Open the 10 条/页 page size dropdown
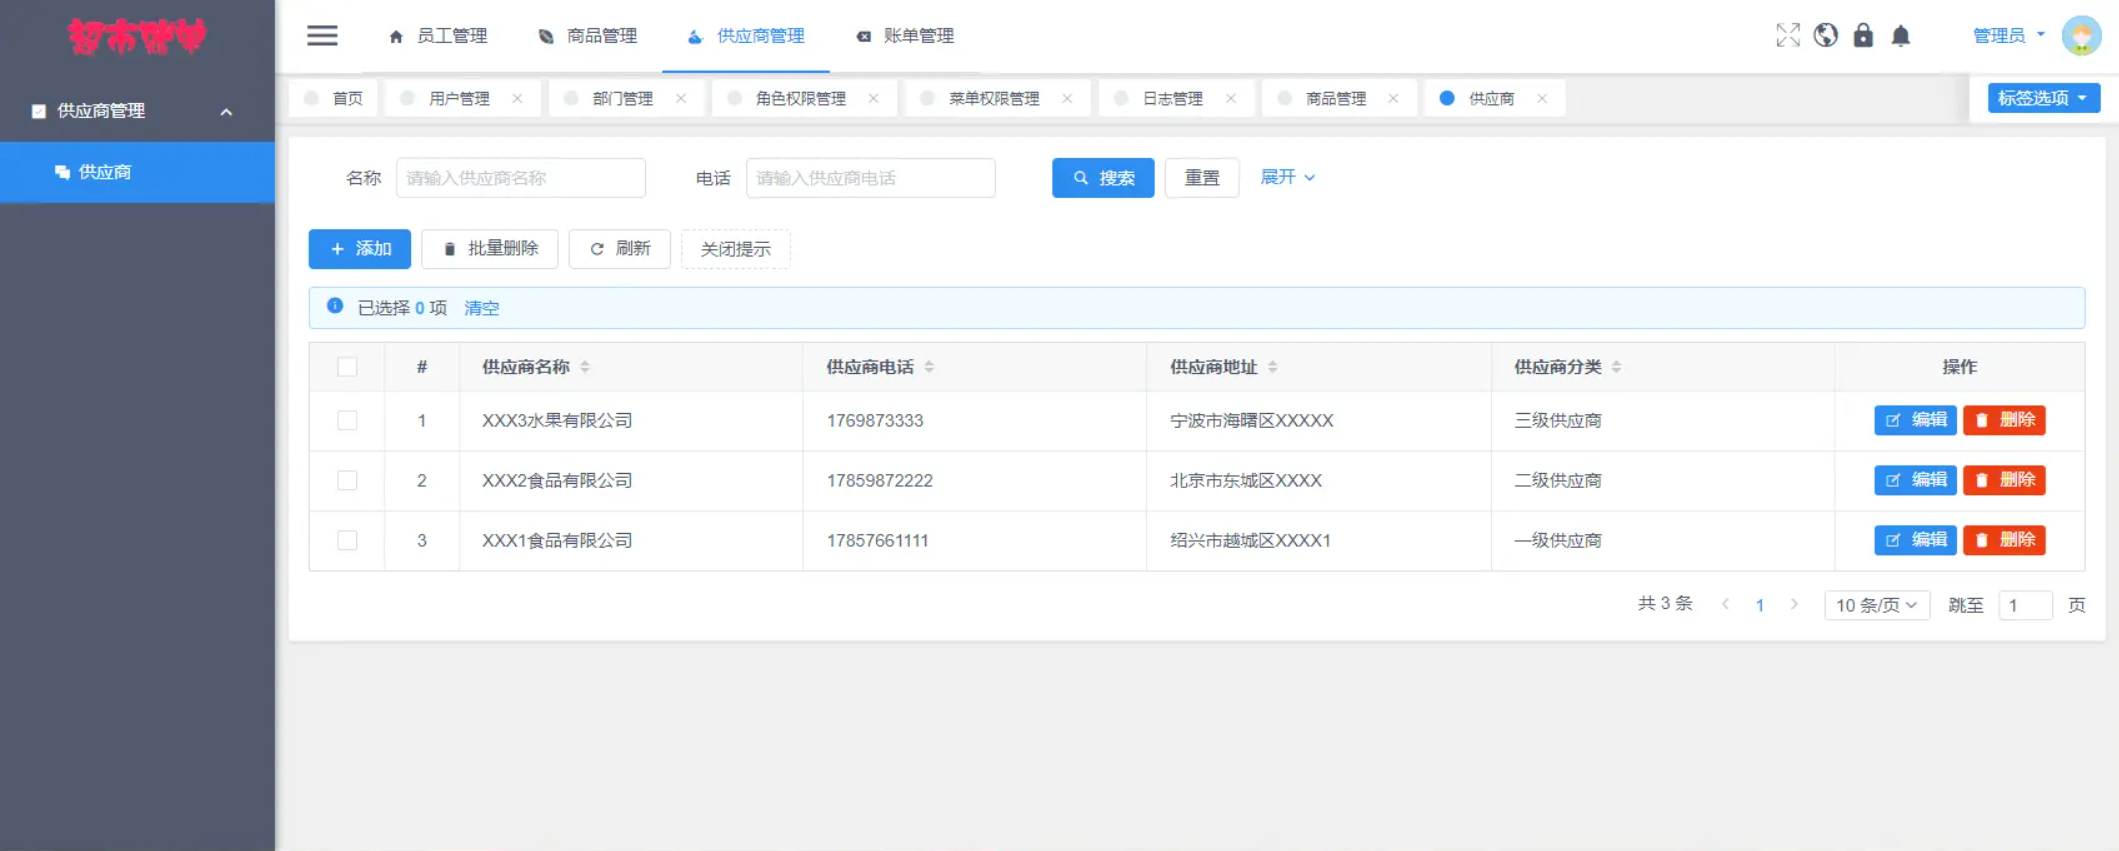Viewport: 2119px width, 851px height. point(1876,605)
